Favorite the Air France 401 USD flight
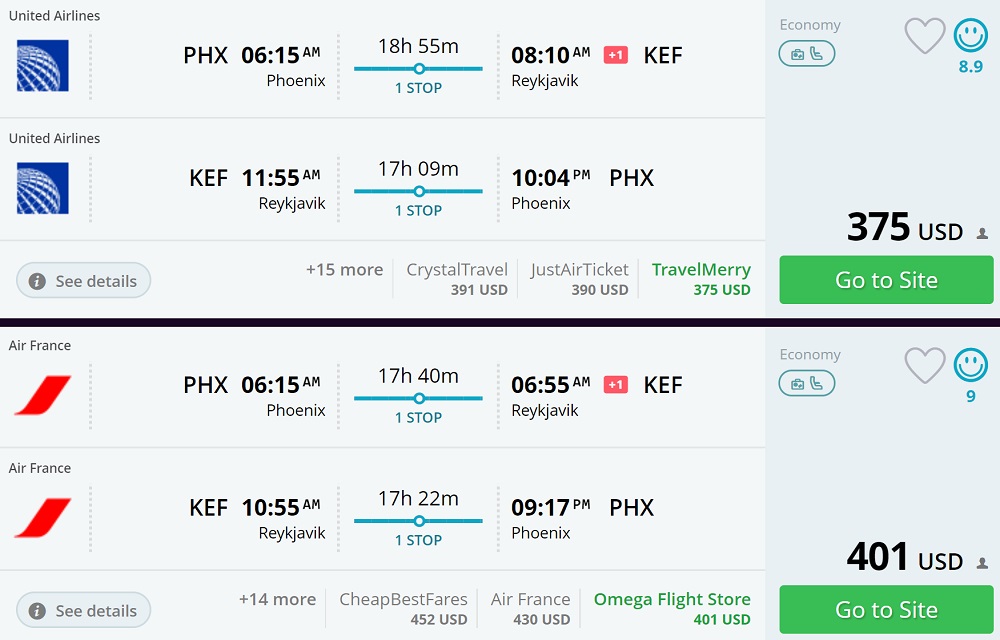The height and width of the screenshot is (640, 1000). point(924,367)
